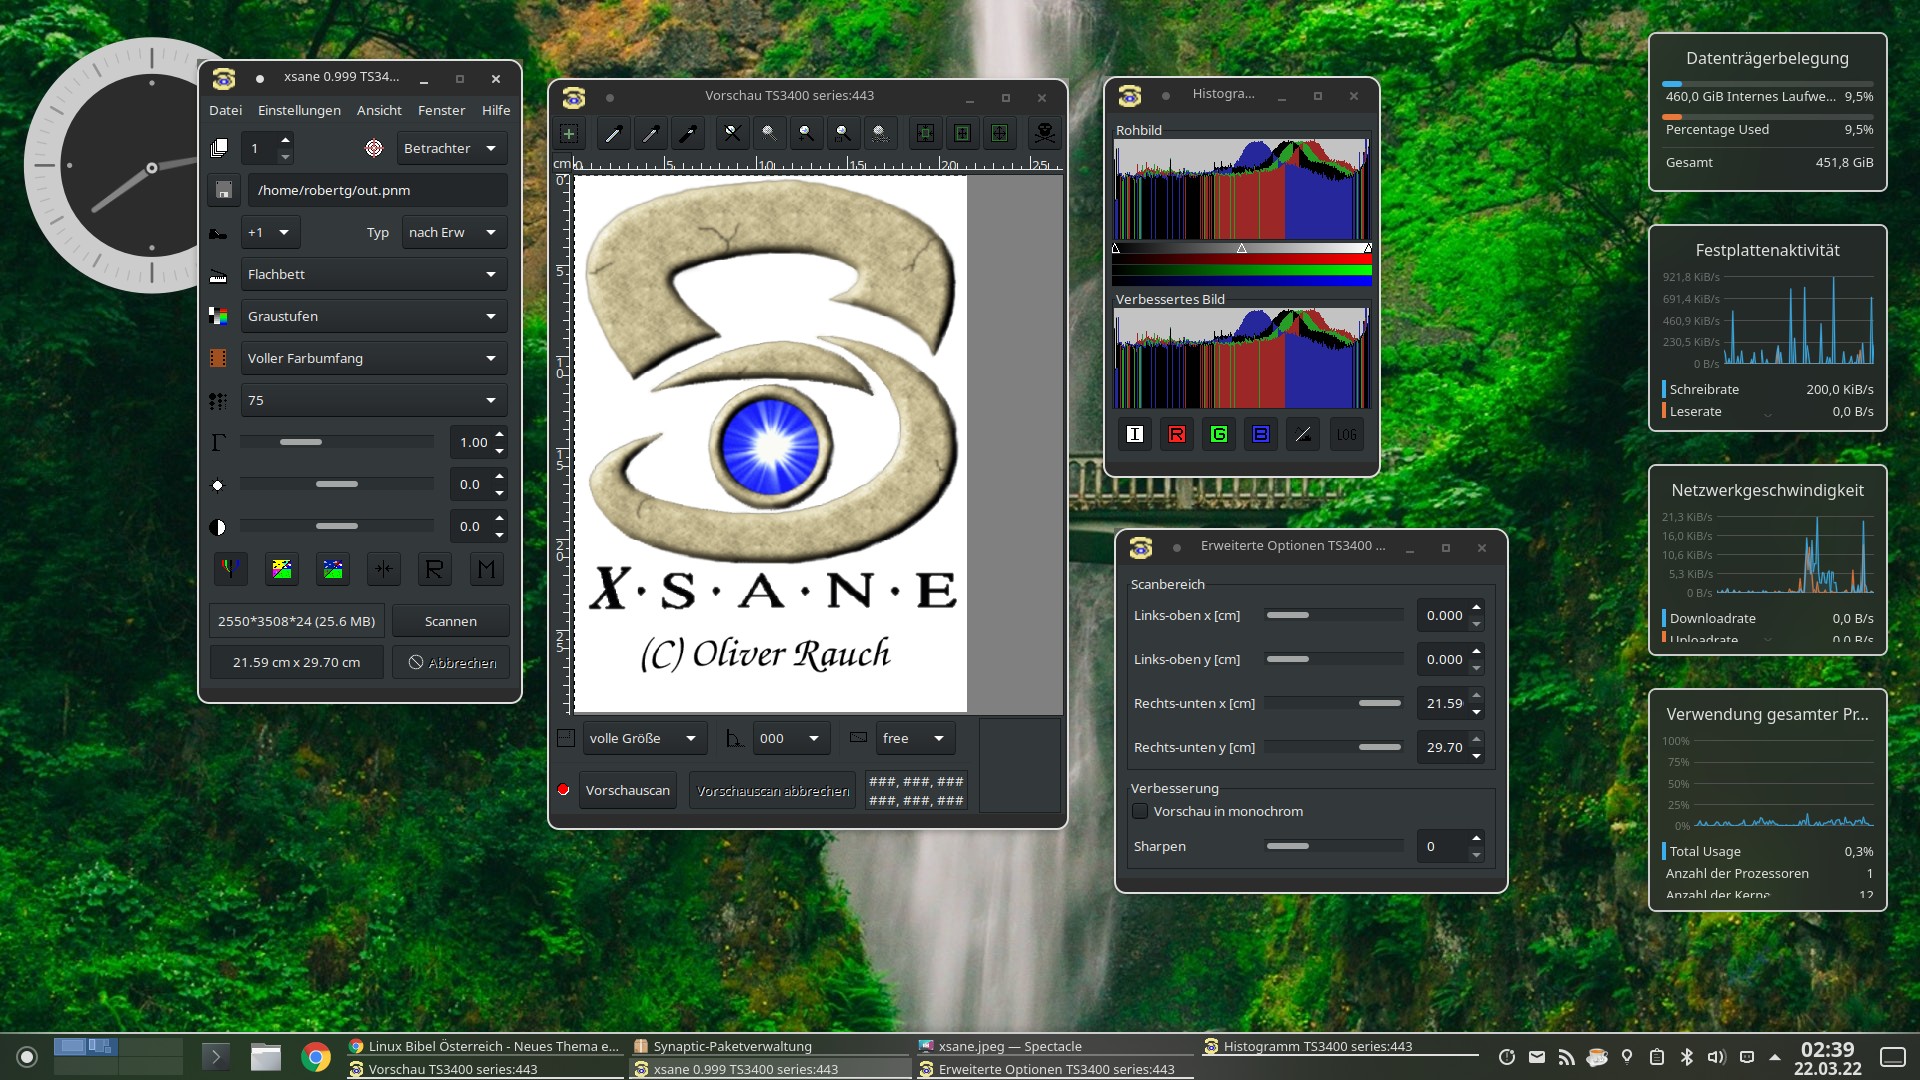This screenshot has width=1920, height=1080.
Task: Open the Voller Farbumfang dropdown
Action: pos(374,358)
